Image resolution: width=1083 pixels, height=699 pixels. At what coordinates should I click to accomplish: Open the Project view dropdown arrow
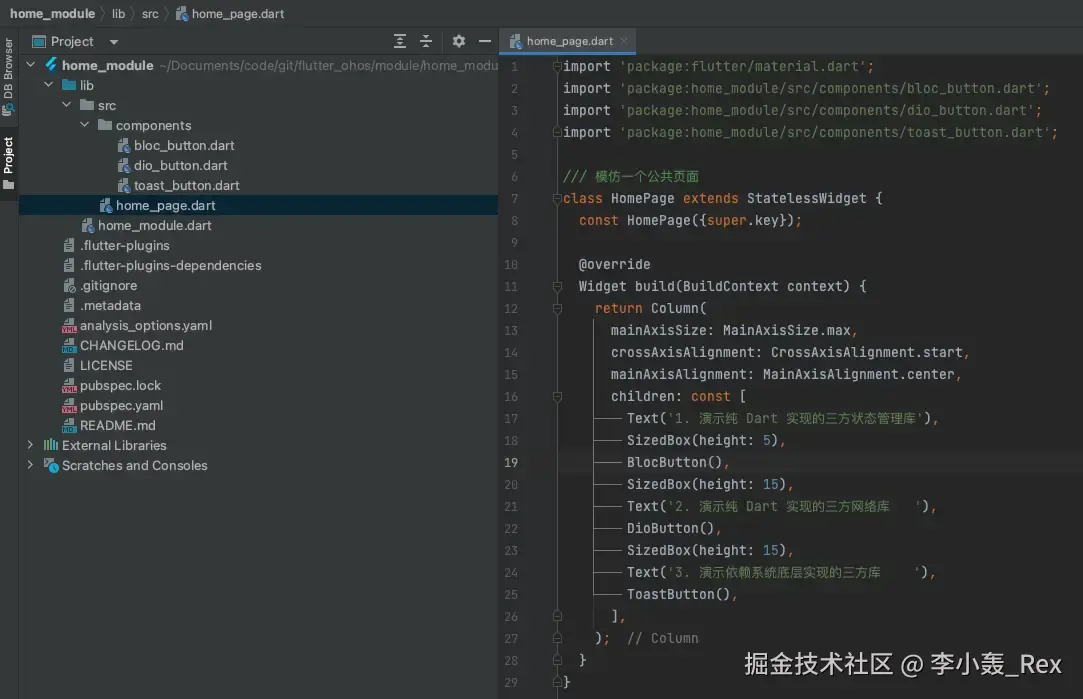114,42
